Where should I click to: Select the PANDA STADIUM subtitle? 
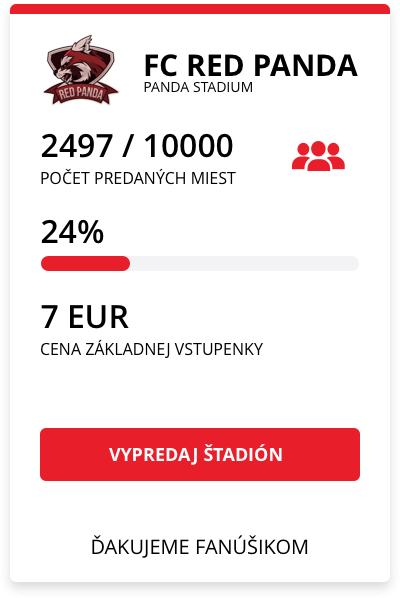pos(198,87)
